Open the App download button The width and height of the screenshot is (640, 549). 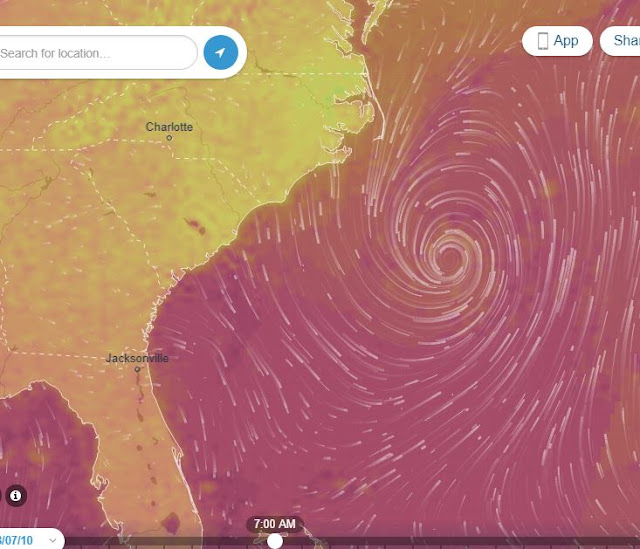tap(557, 41)
